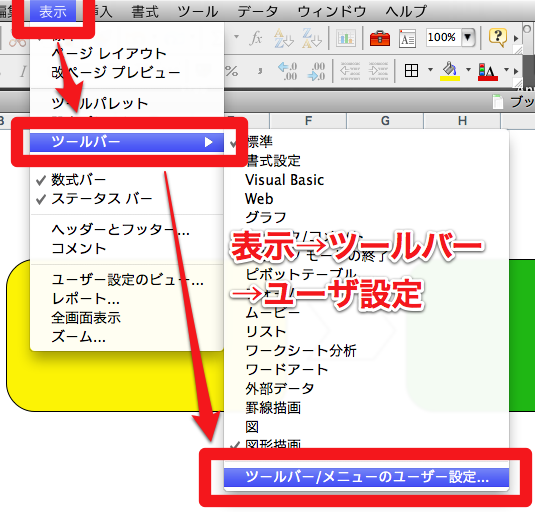
Task: Click the borders grid icon
Action: pos(411,71)
